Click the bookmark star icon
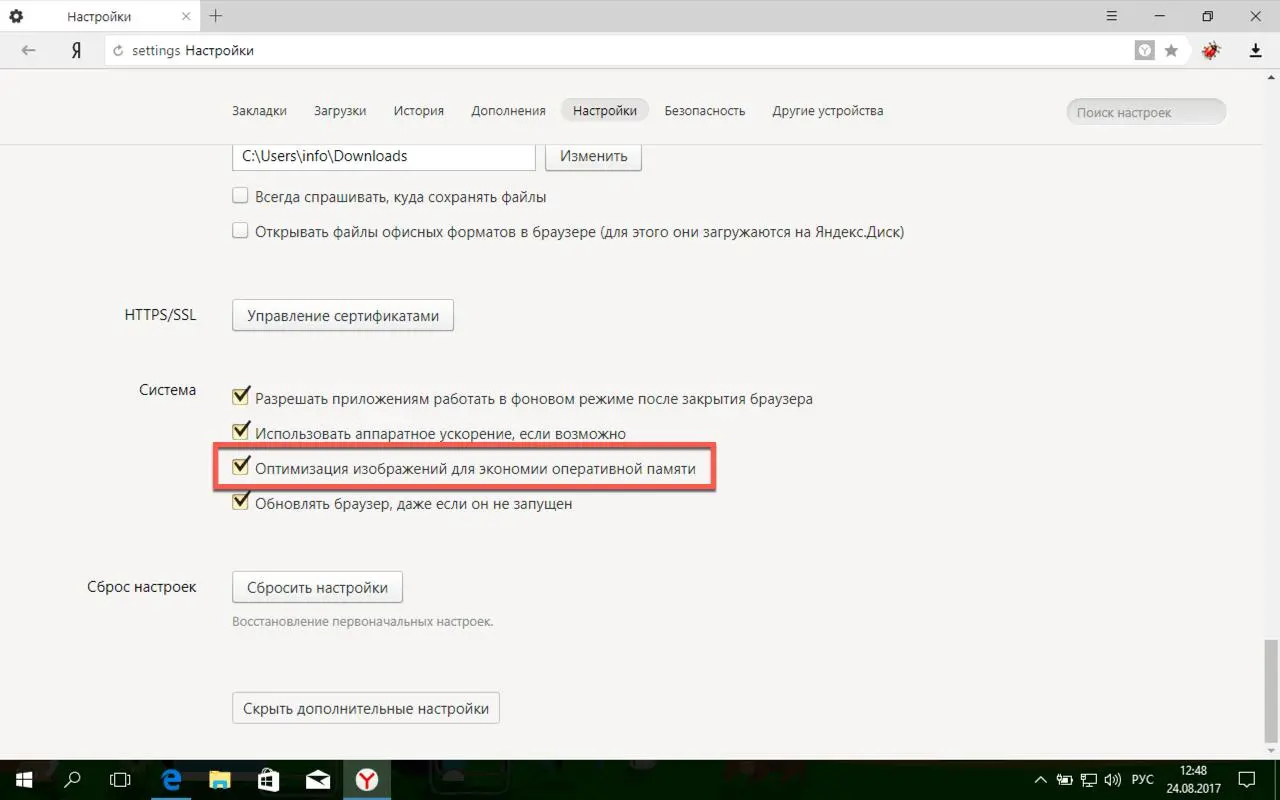 click(1171, 51)
